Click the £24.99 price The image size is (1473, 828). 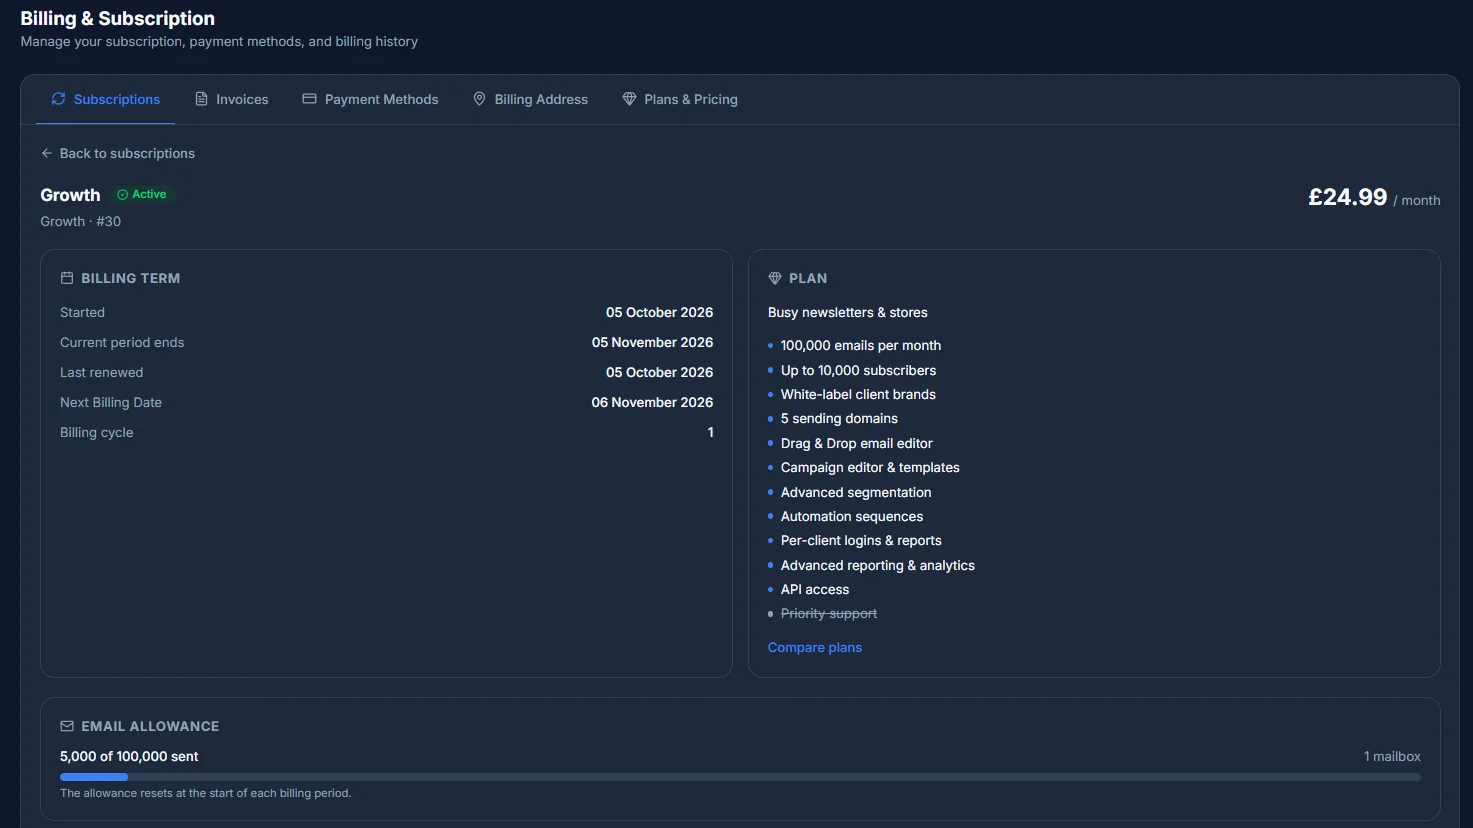1347,197
